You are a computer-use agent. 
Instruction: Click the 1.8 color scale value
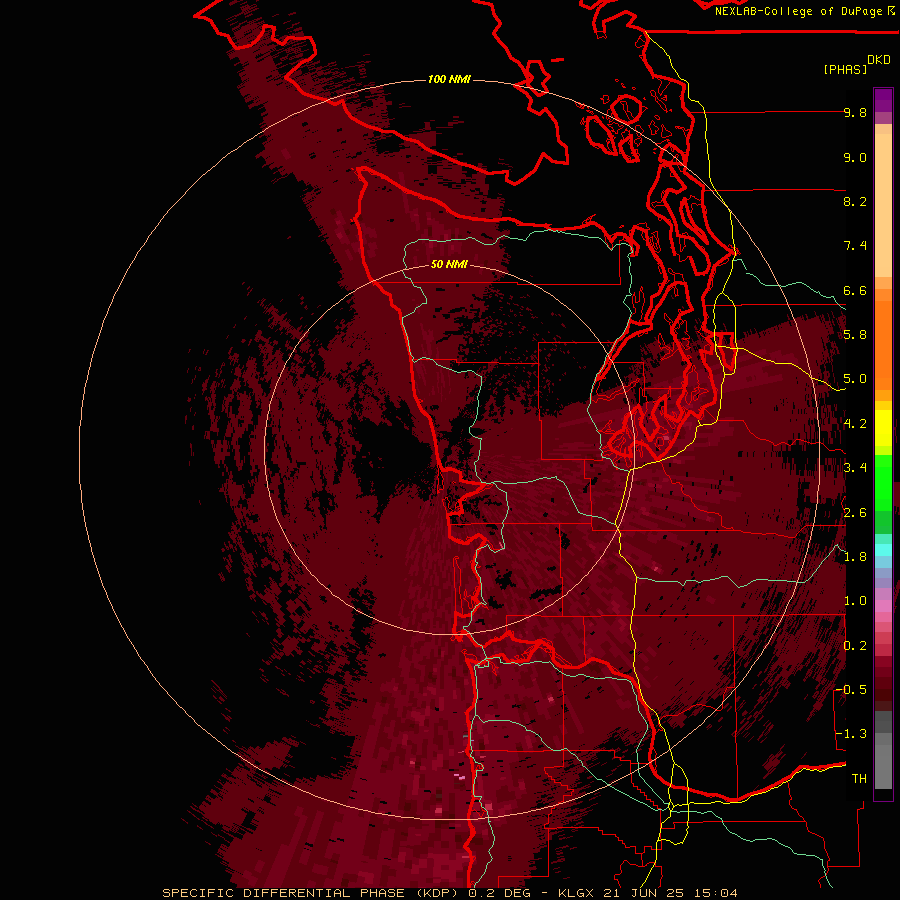pyautogui.click(x=855, y=557)
